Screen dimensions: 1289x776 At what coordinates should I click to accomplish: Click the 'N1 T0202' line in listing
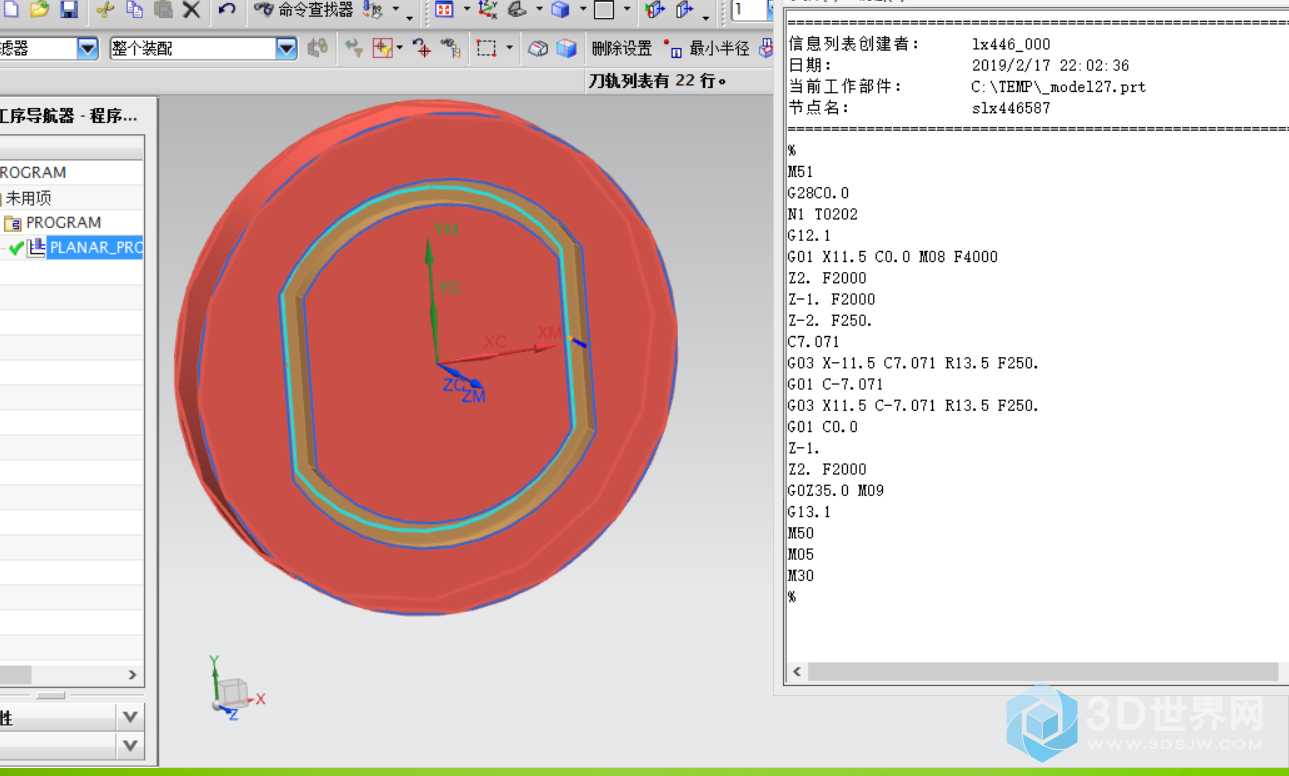[822, 214]
